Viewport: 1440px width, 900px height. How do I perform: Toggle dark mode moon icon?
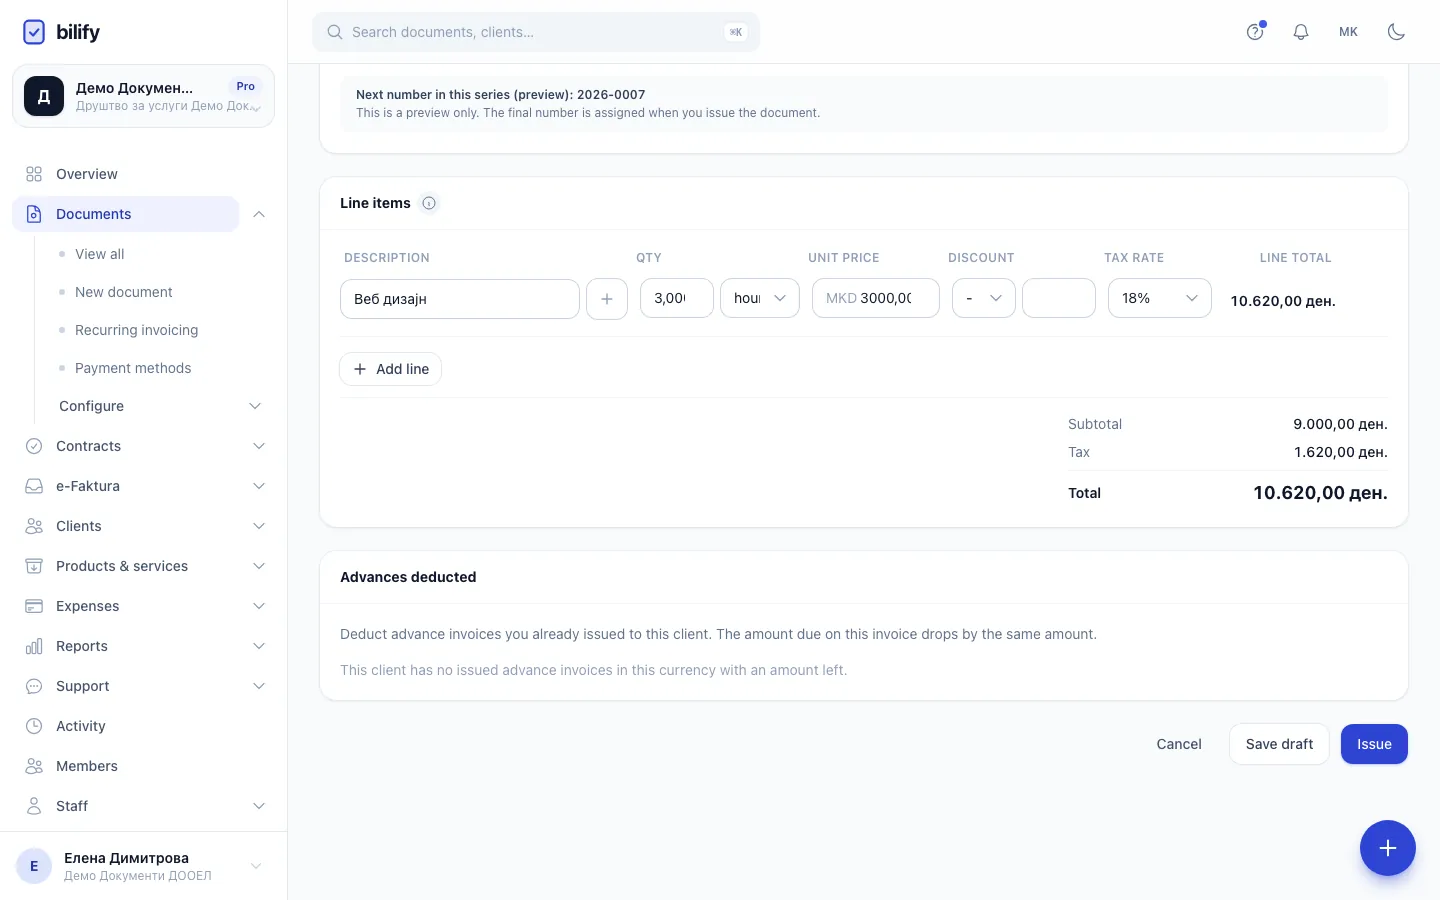coord(1397,32)
